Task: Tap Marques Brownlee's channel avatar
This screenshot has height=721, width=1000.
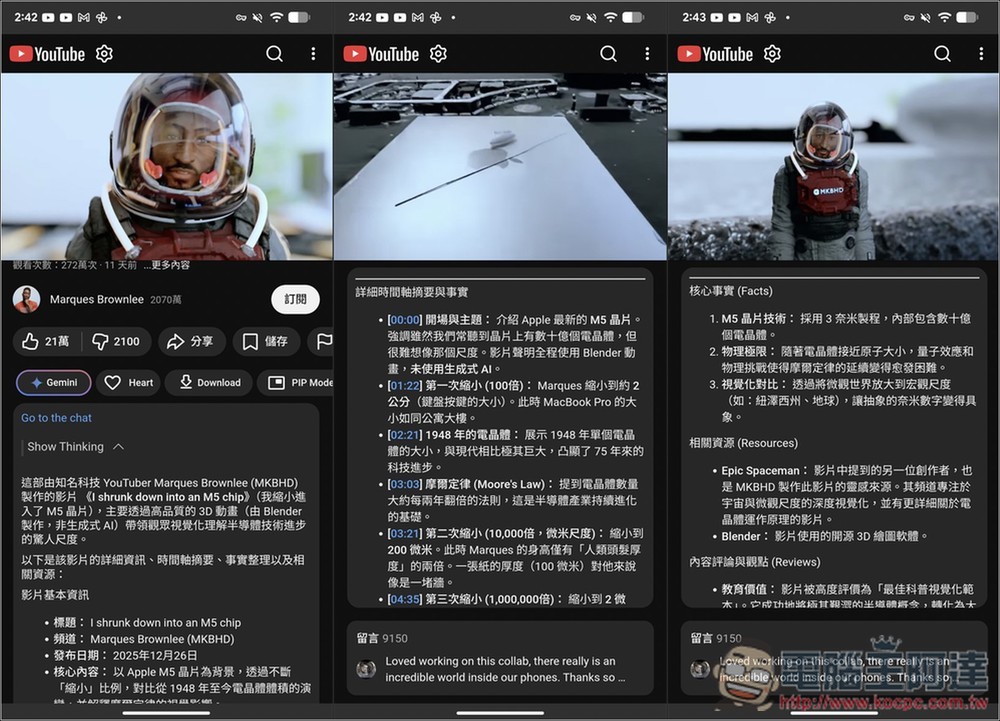Action: [26, 299]
